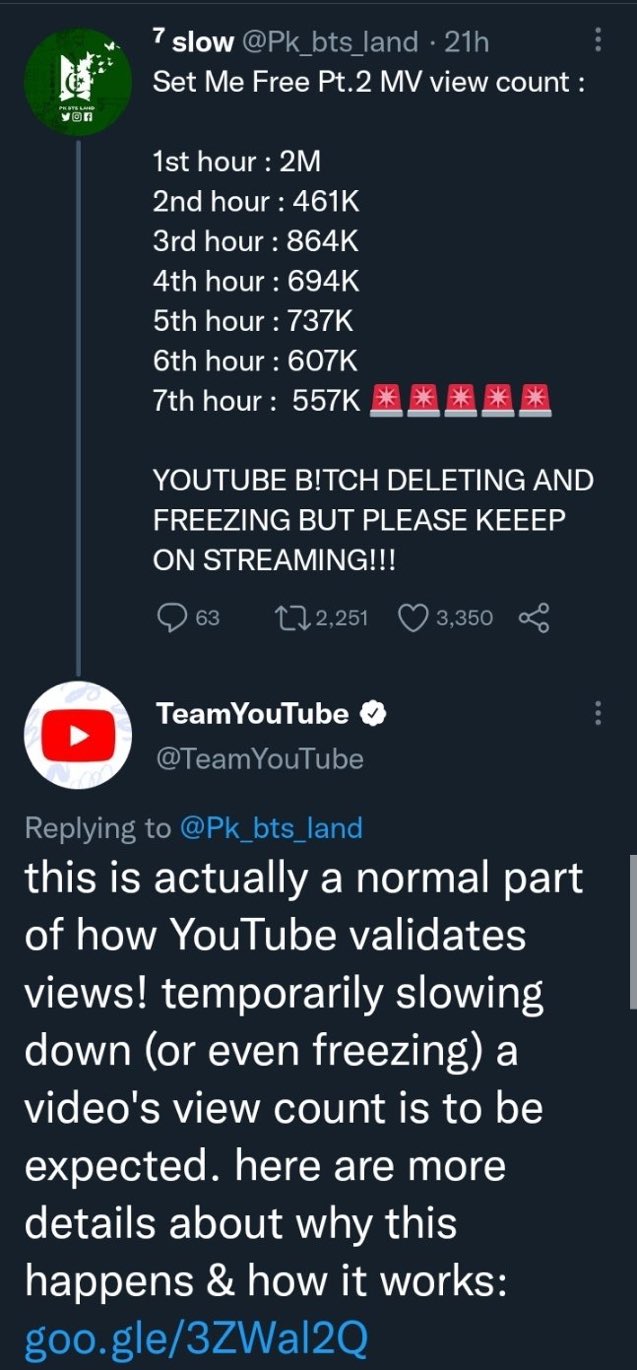
Task: Click the grey @TeamYouTube handle
Action: [x=258, y=759]
